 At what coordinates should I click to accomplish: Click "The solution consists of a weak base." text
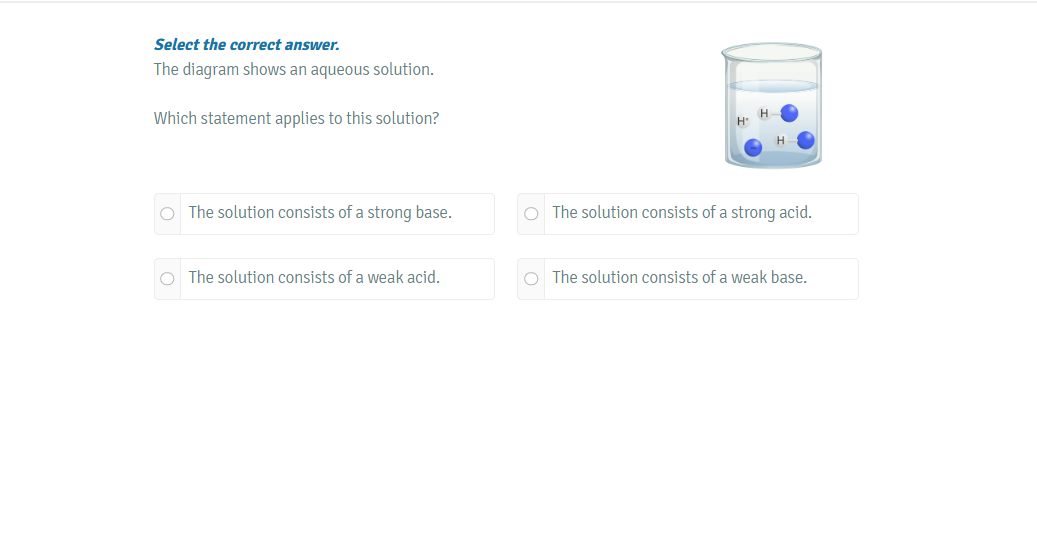pos(680,278)
